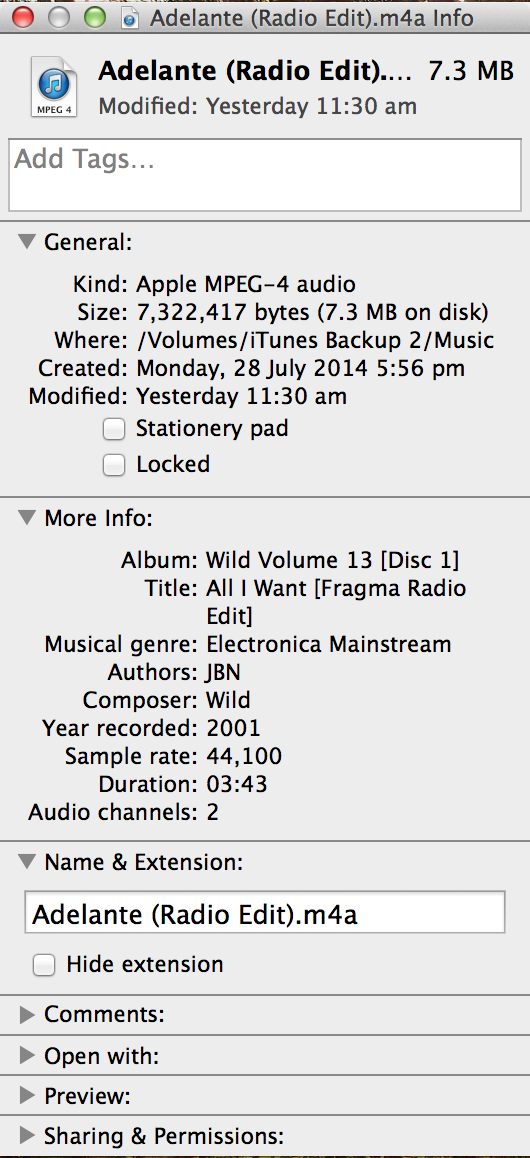Click the MPEG 4 file icon in header

tap(53, 86)
